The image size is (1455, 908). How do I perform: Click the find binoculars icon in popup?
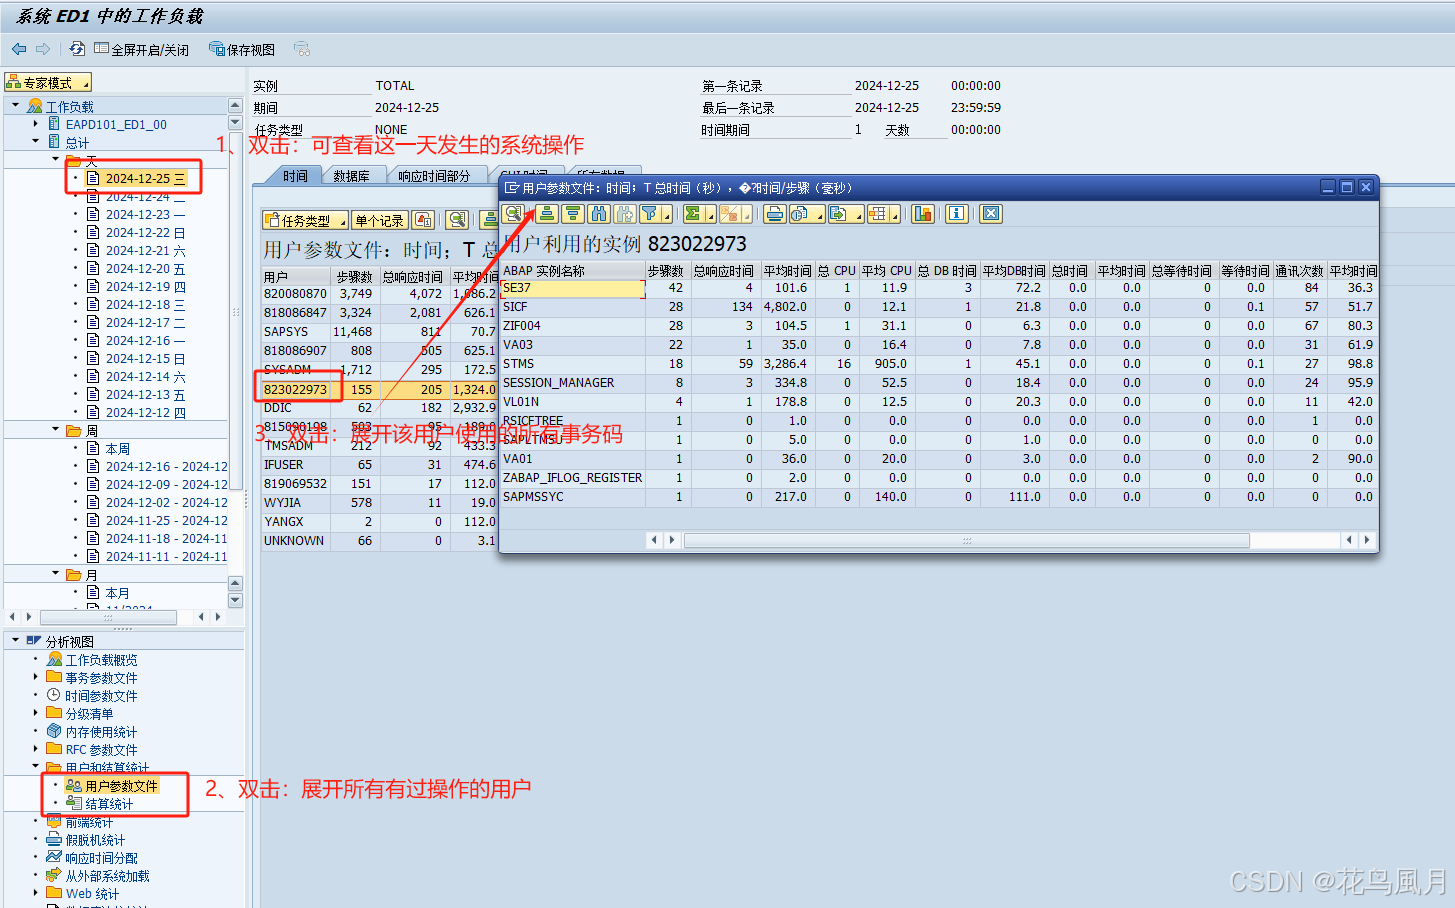(x=598, y=213)
